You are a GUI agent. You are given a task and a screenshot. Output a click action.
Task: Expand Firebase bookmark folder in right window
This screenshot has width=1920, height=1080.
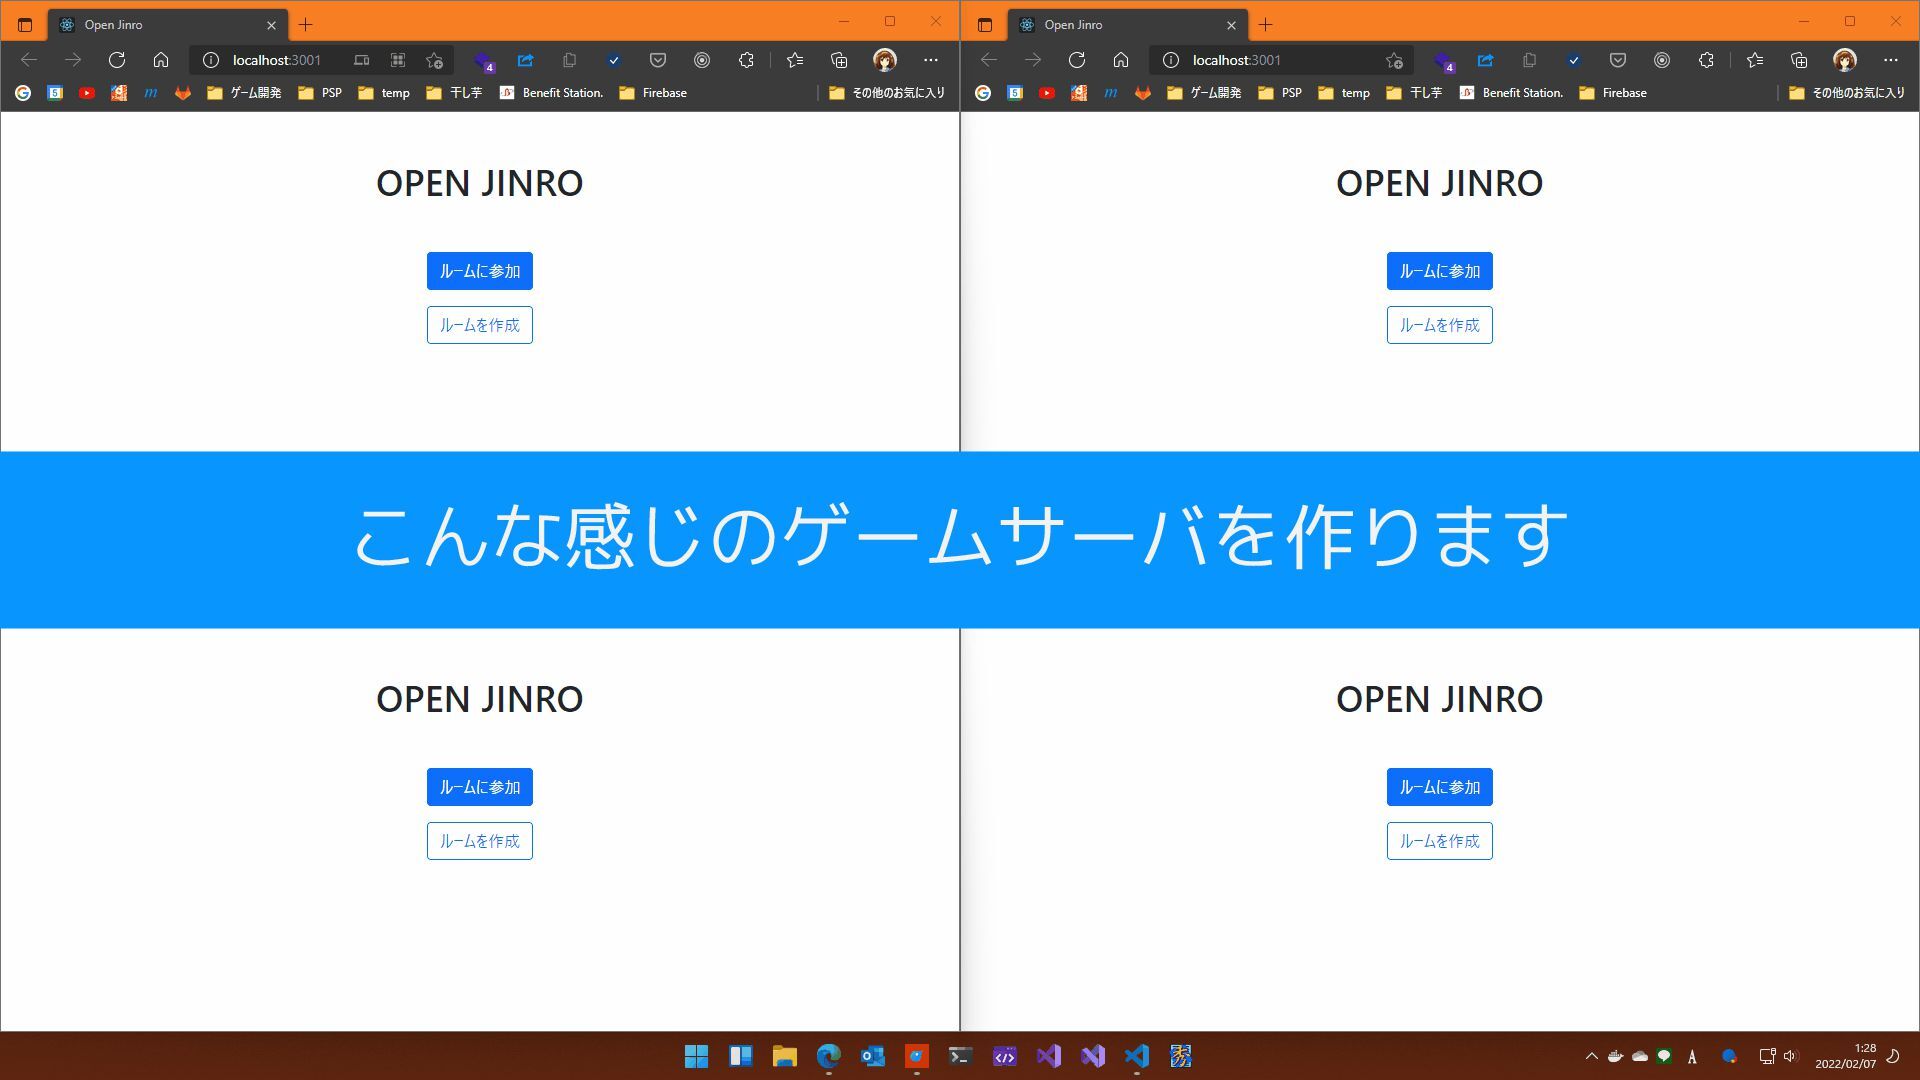click(1612, 93)
